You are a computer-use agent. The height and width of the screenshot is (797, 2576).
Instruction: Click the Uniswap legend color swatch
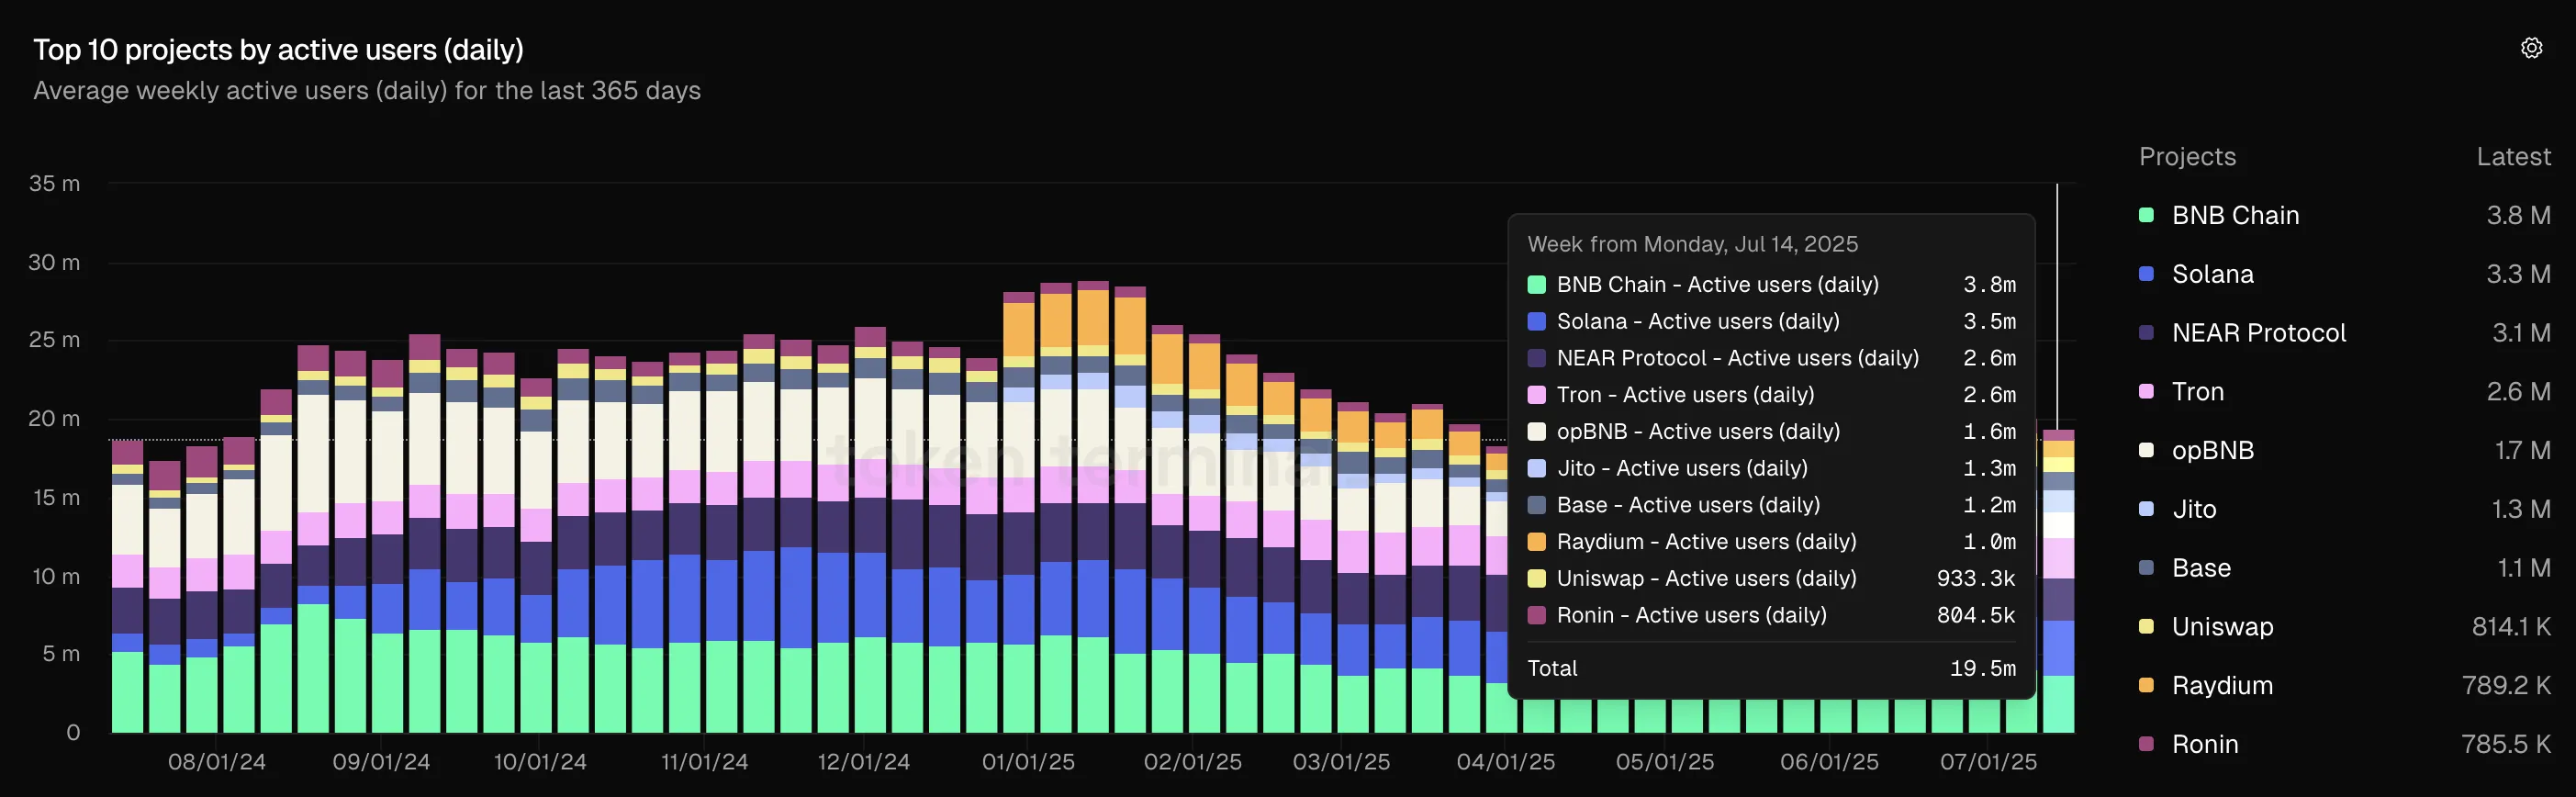(2146, 627)
